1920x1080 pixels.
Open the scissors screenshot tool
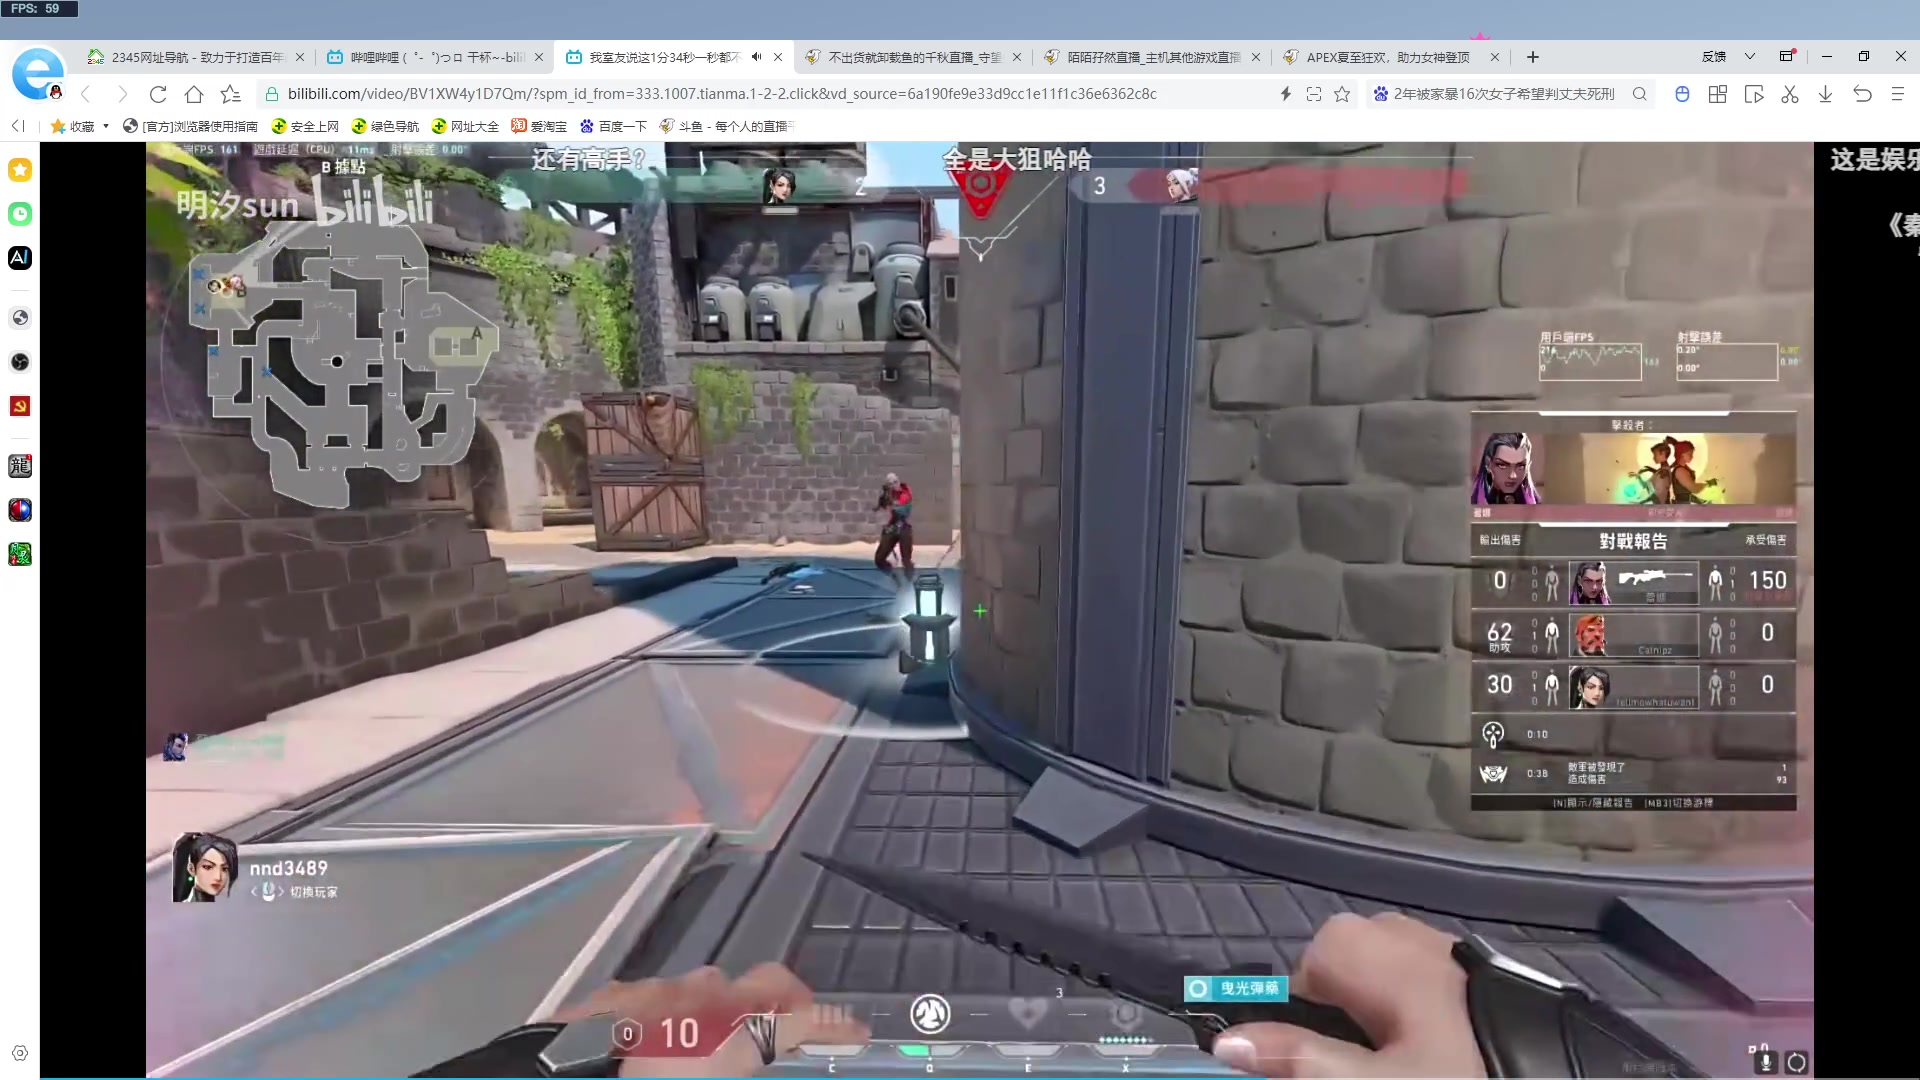point(1790,94)
